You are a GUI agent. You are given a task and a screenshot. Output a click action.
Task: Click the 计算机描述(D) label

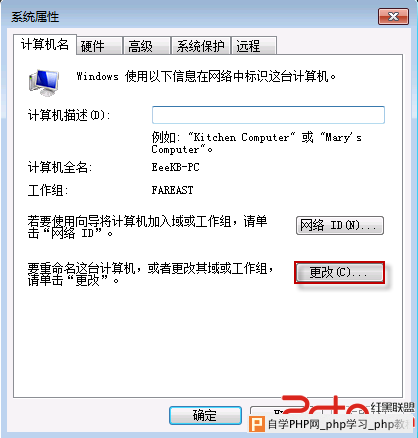click(x=69, y=115)
